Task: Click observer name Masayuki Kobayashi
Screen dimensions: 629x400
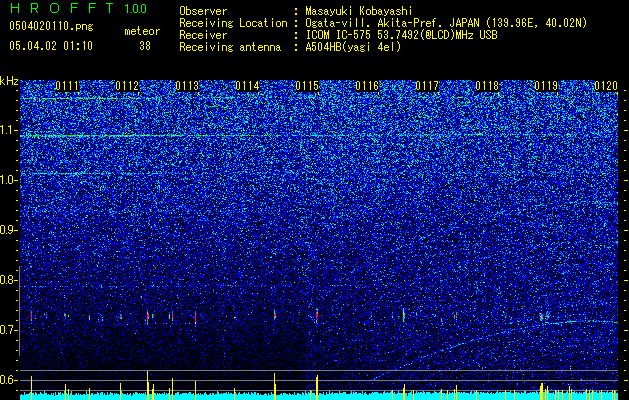Action: (359, 11)
